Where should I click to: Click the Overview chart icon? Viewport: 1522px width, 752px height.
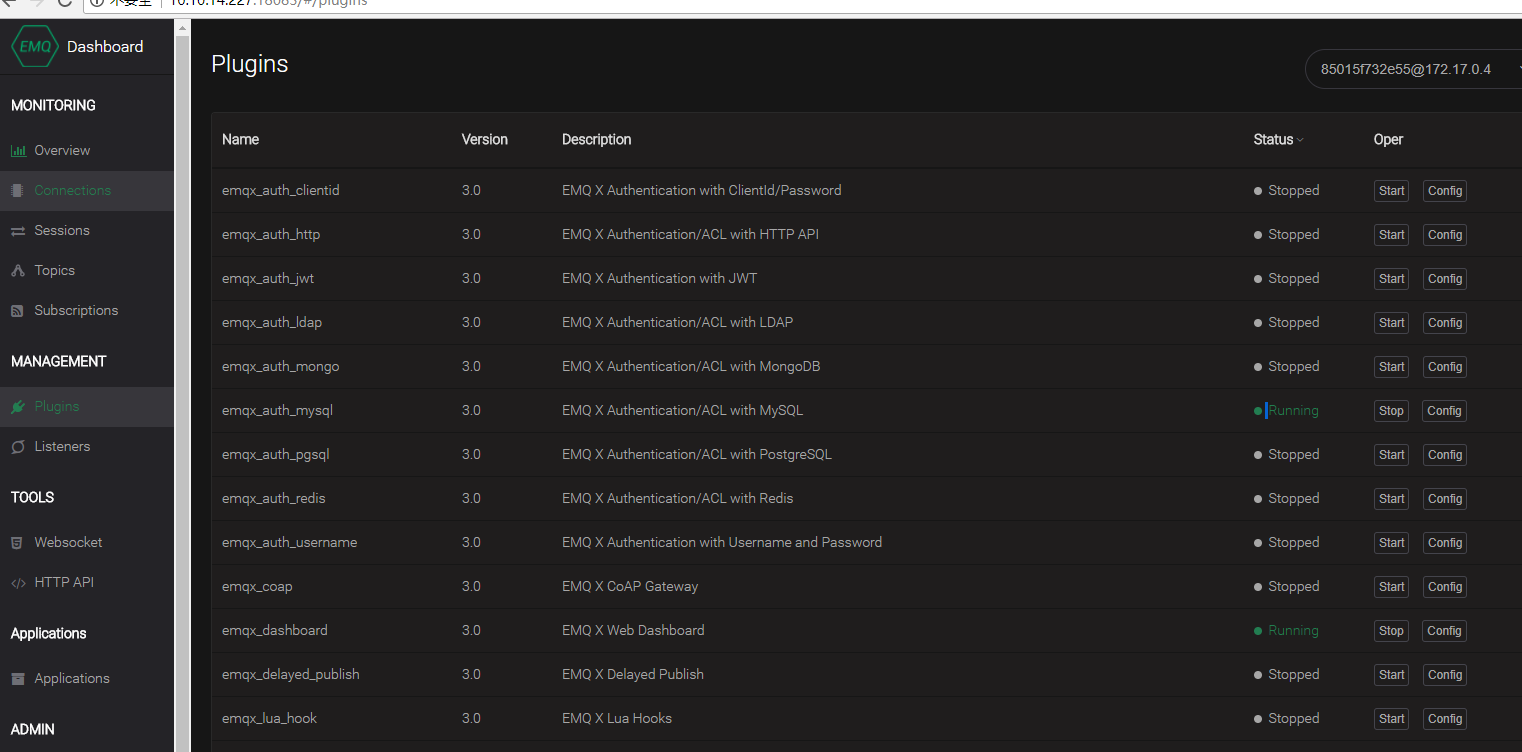[18, 151]
